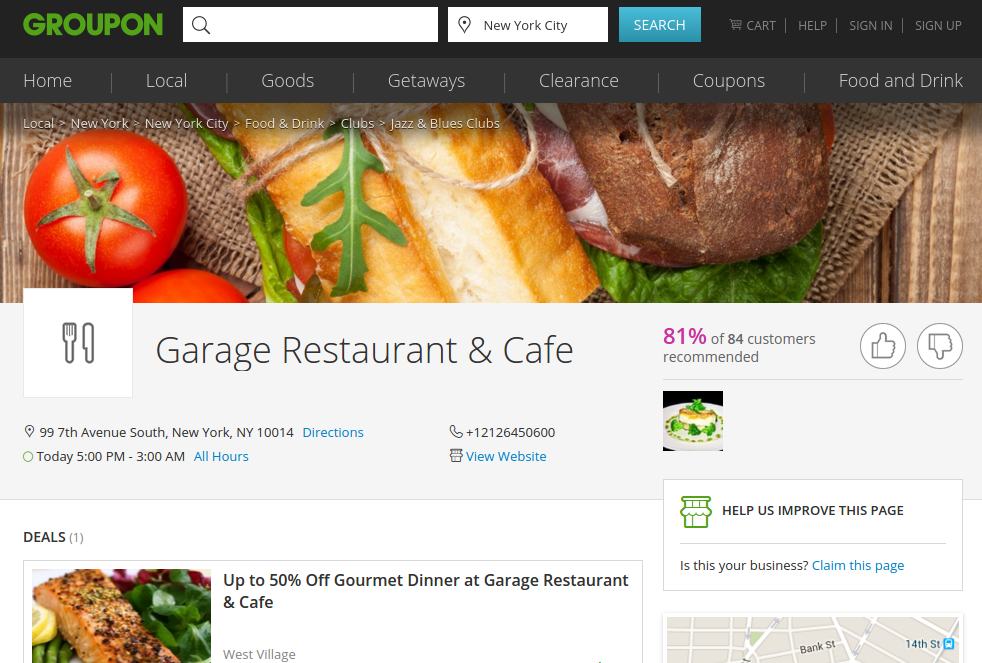Show All Hours
Viewport: 982px width, 663px height.
[x=221, y=456]
